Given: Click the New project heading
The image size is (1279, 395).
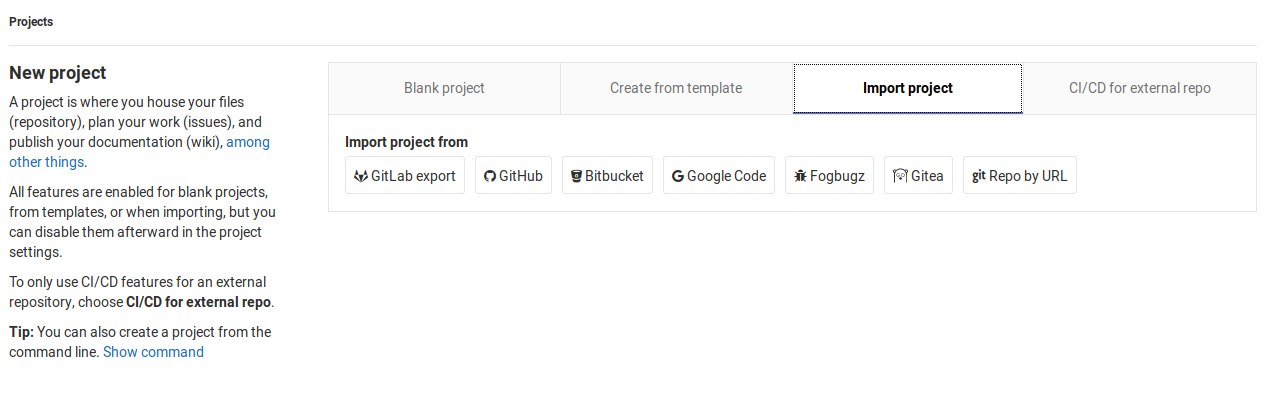Looking at the screenshot, I should click(x=58, y=73).
